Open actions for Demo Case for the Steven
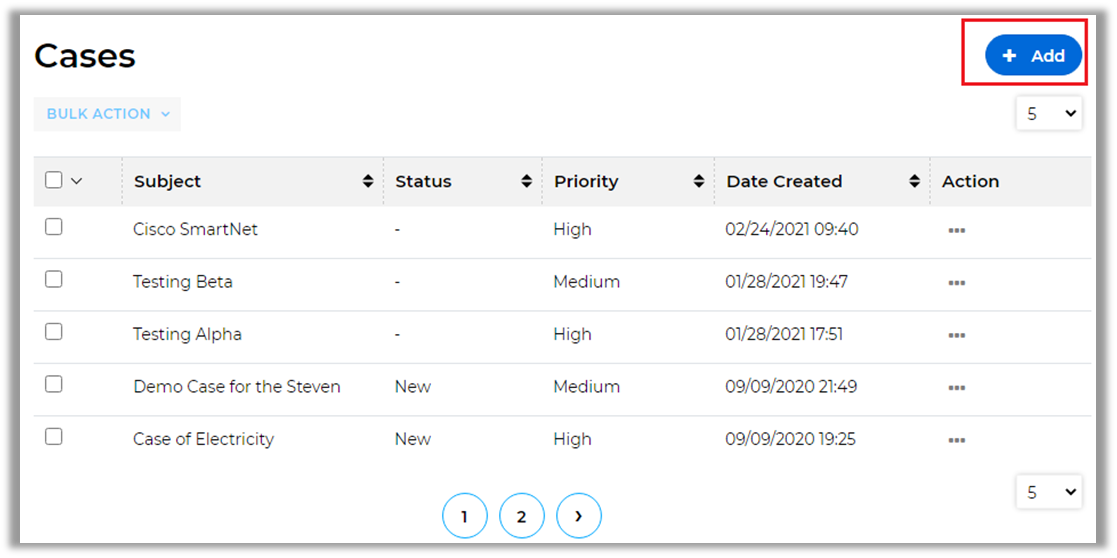This screenshot has height=558, width=1117. pyautogui.click(x=956, y=388)
